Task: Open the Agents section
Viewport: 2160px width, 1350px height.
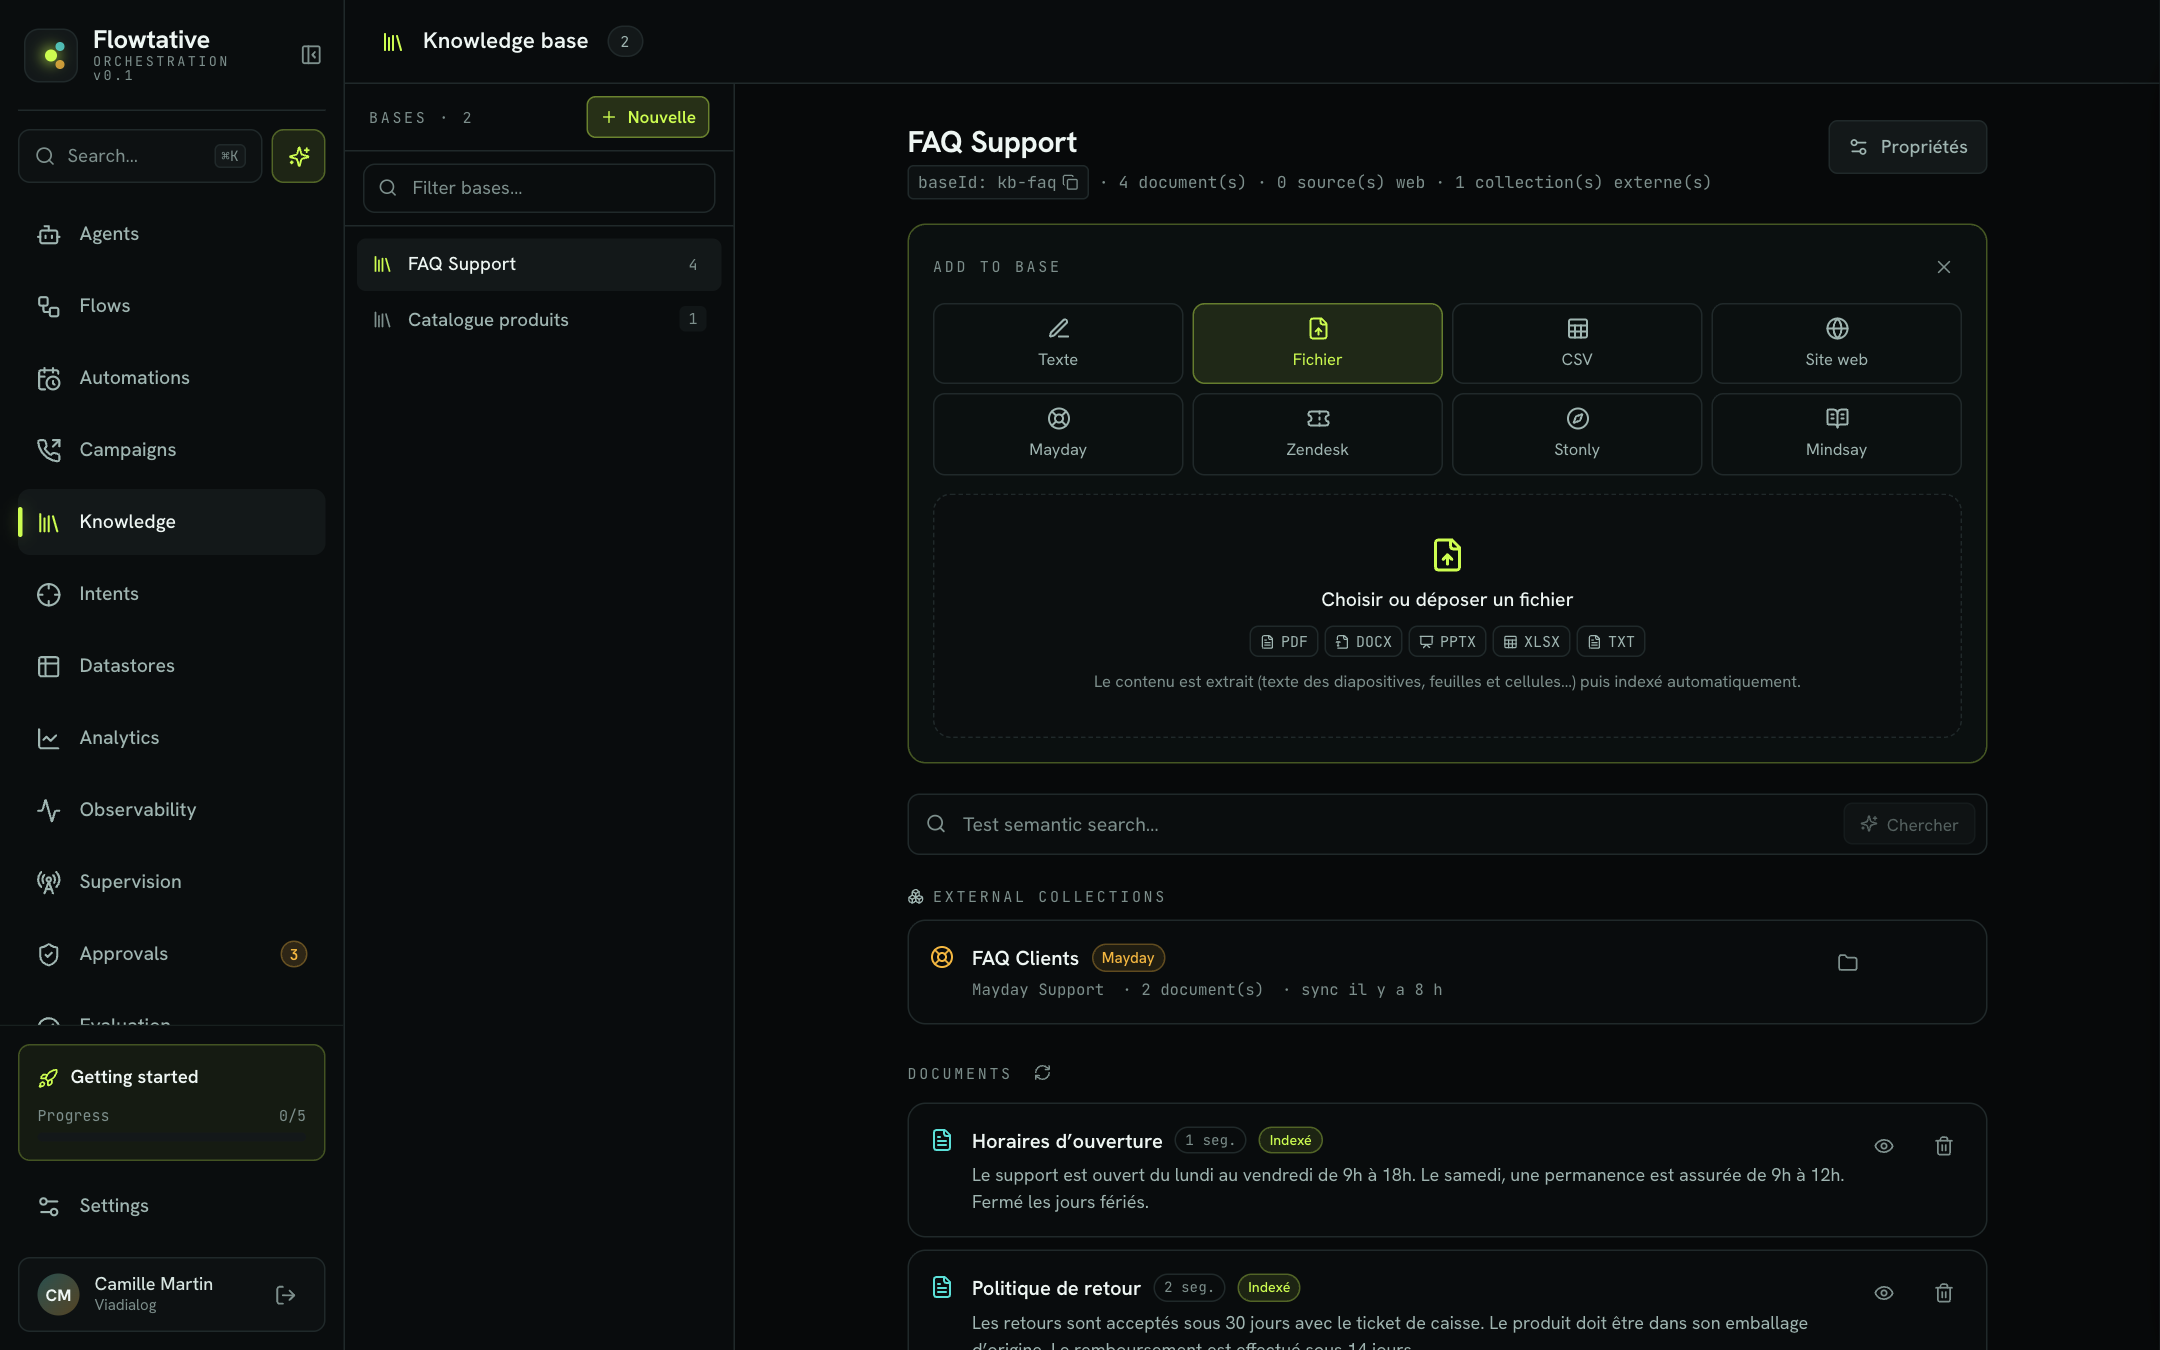Action: pos(171,234)
